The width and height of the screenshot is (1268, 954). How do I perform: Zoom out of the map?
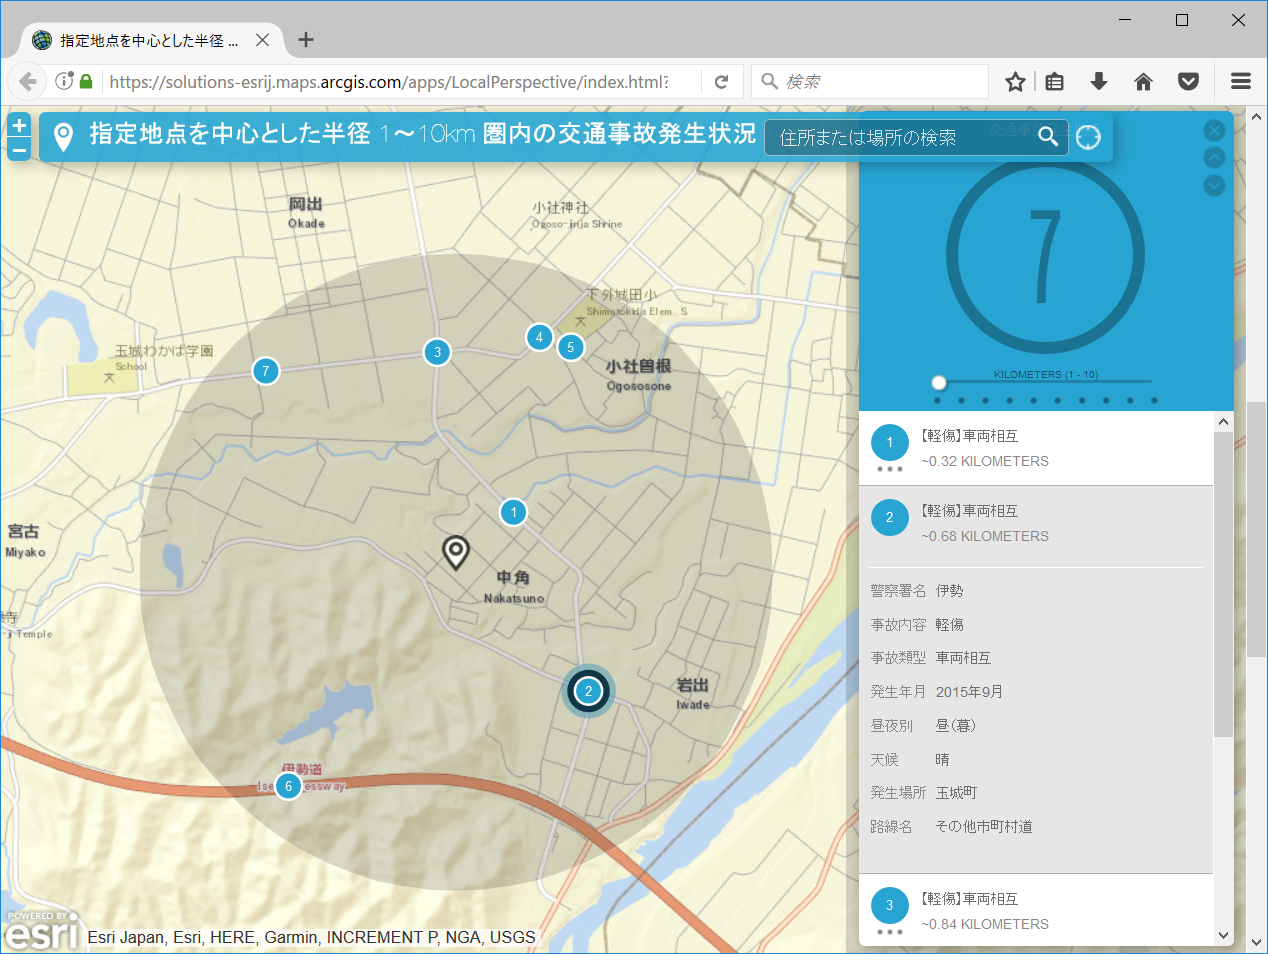[19, 151]
